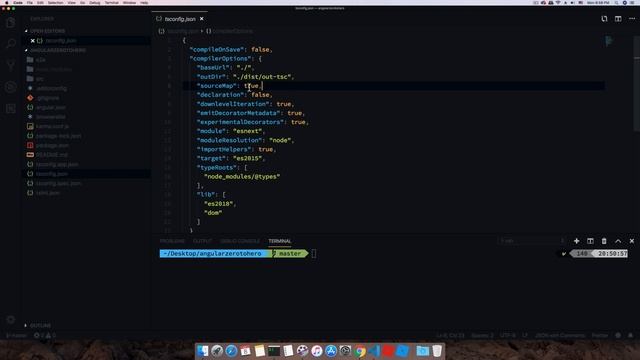Open the notifications bell in status bar
640x360 pixels.
(x=631, y=336)
